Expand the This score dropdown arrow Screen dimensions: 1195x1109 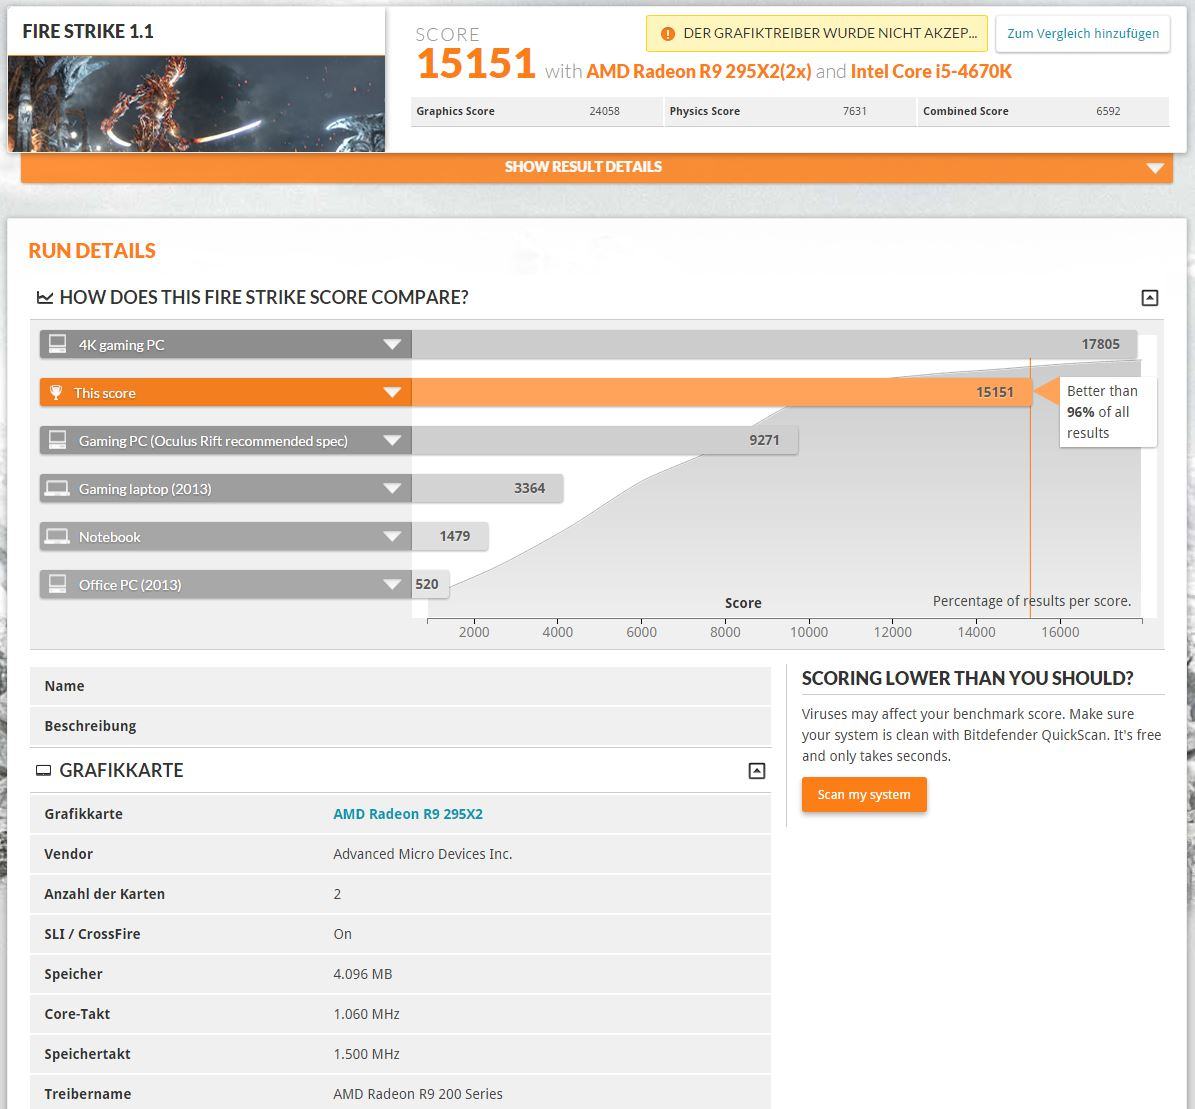coord(392,393)
